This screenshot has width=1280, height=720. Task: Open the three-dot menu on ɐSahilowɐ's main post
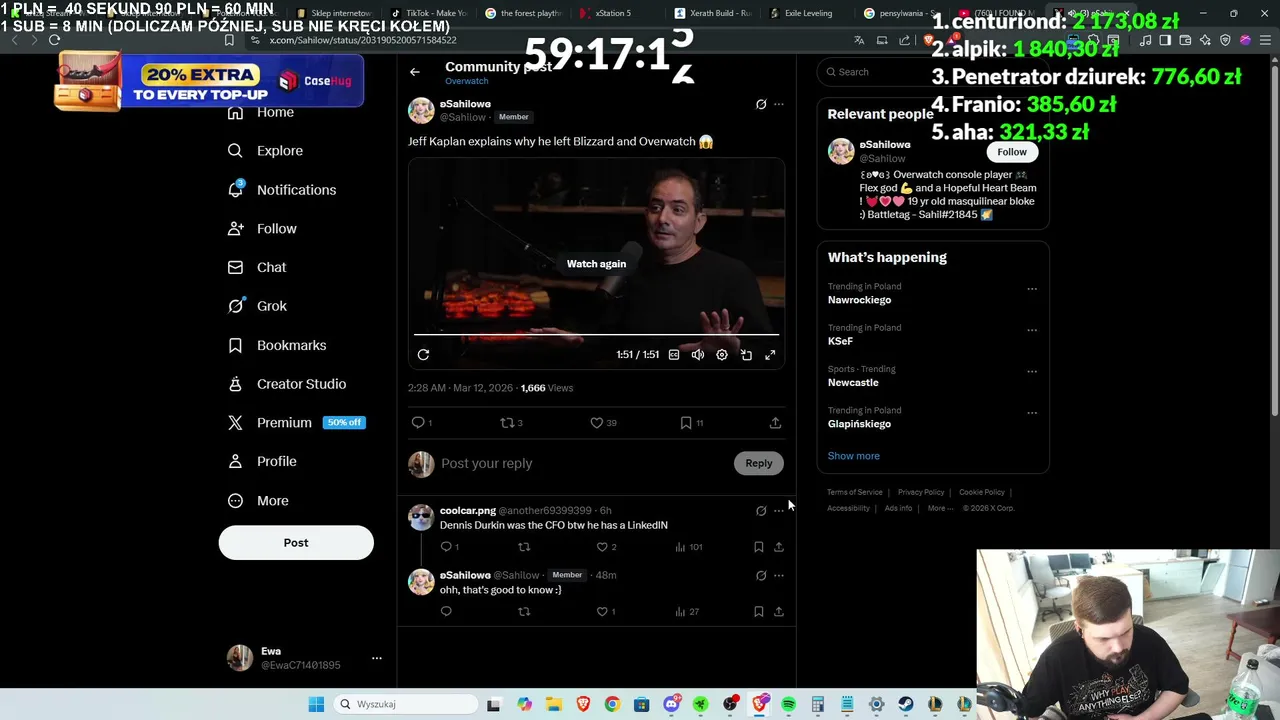click(x=779, y=104)
